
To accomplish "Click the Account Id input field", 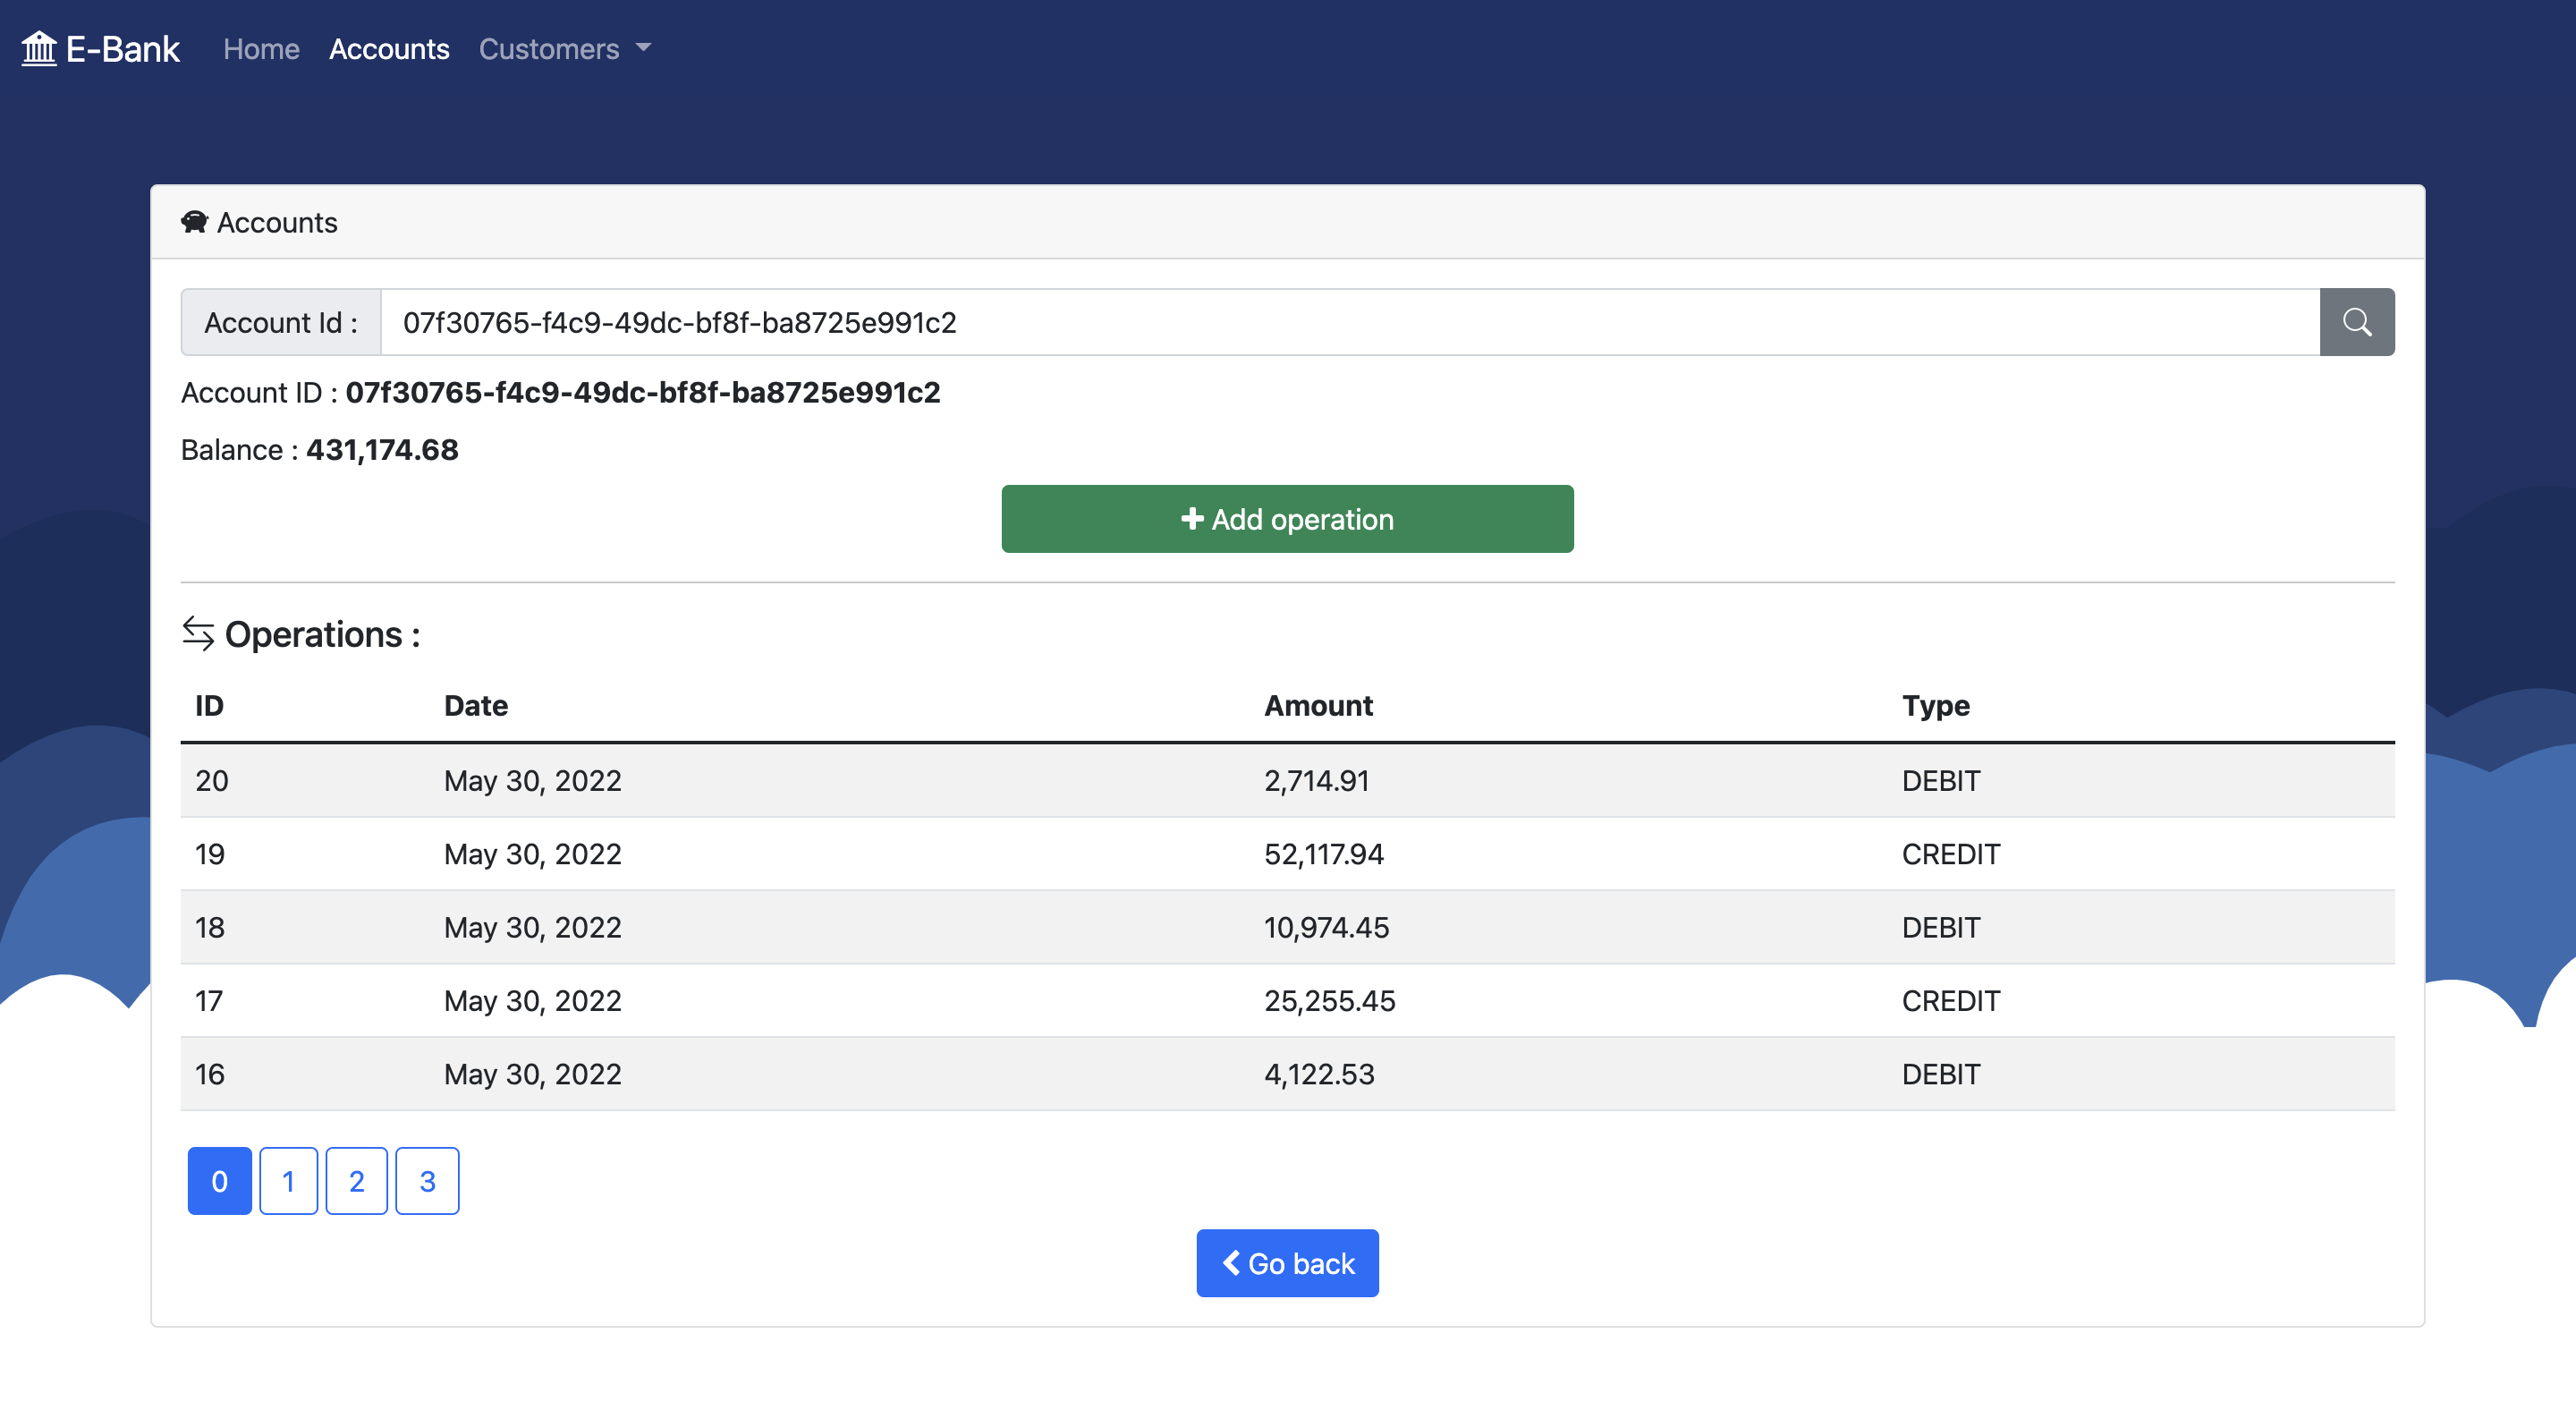I will (1350, 322).
